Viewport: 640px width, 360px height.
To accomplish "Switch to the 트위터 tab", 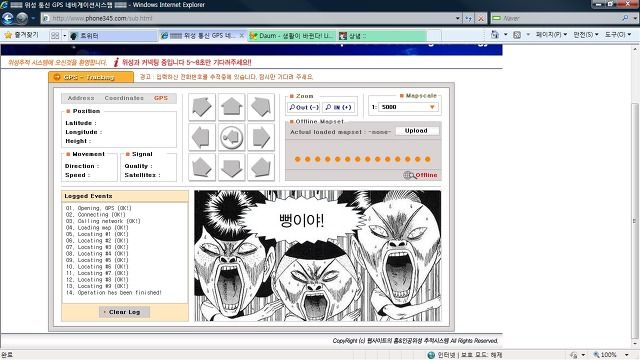I will [113, 36].
